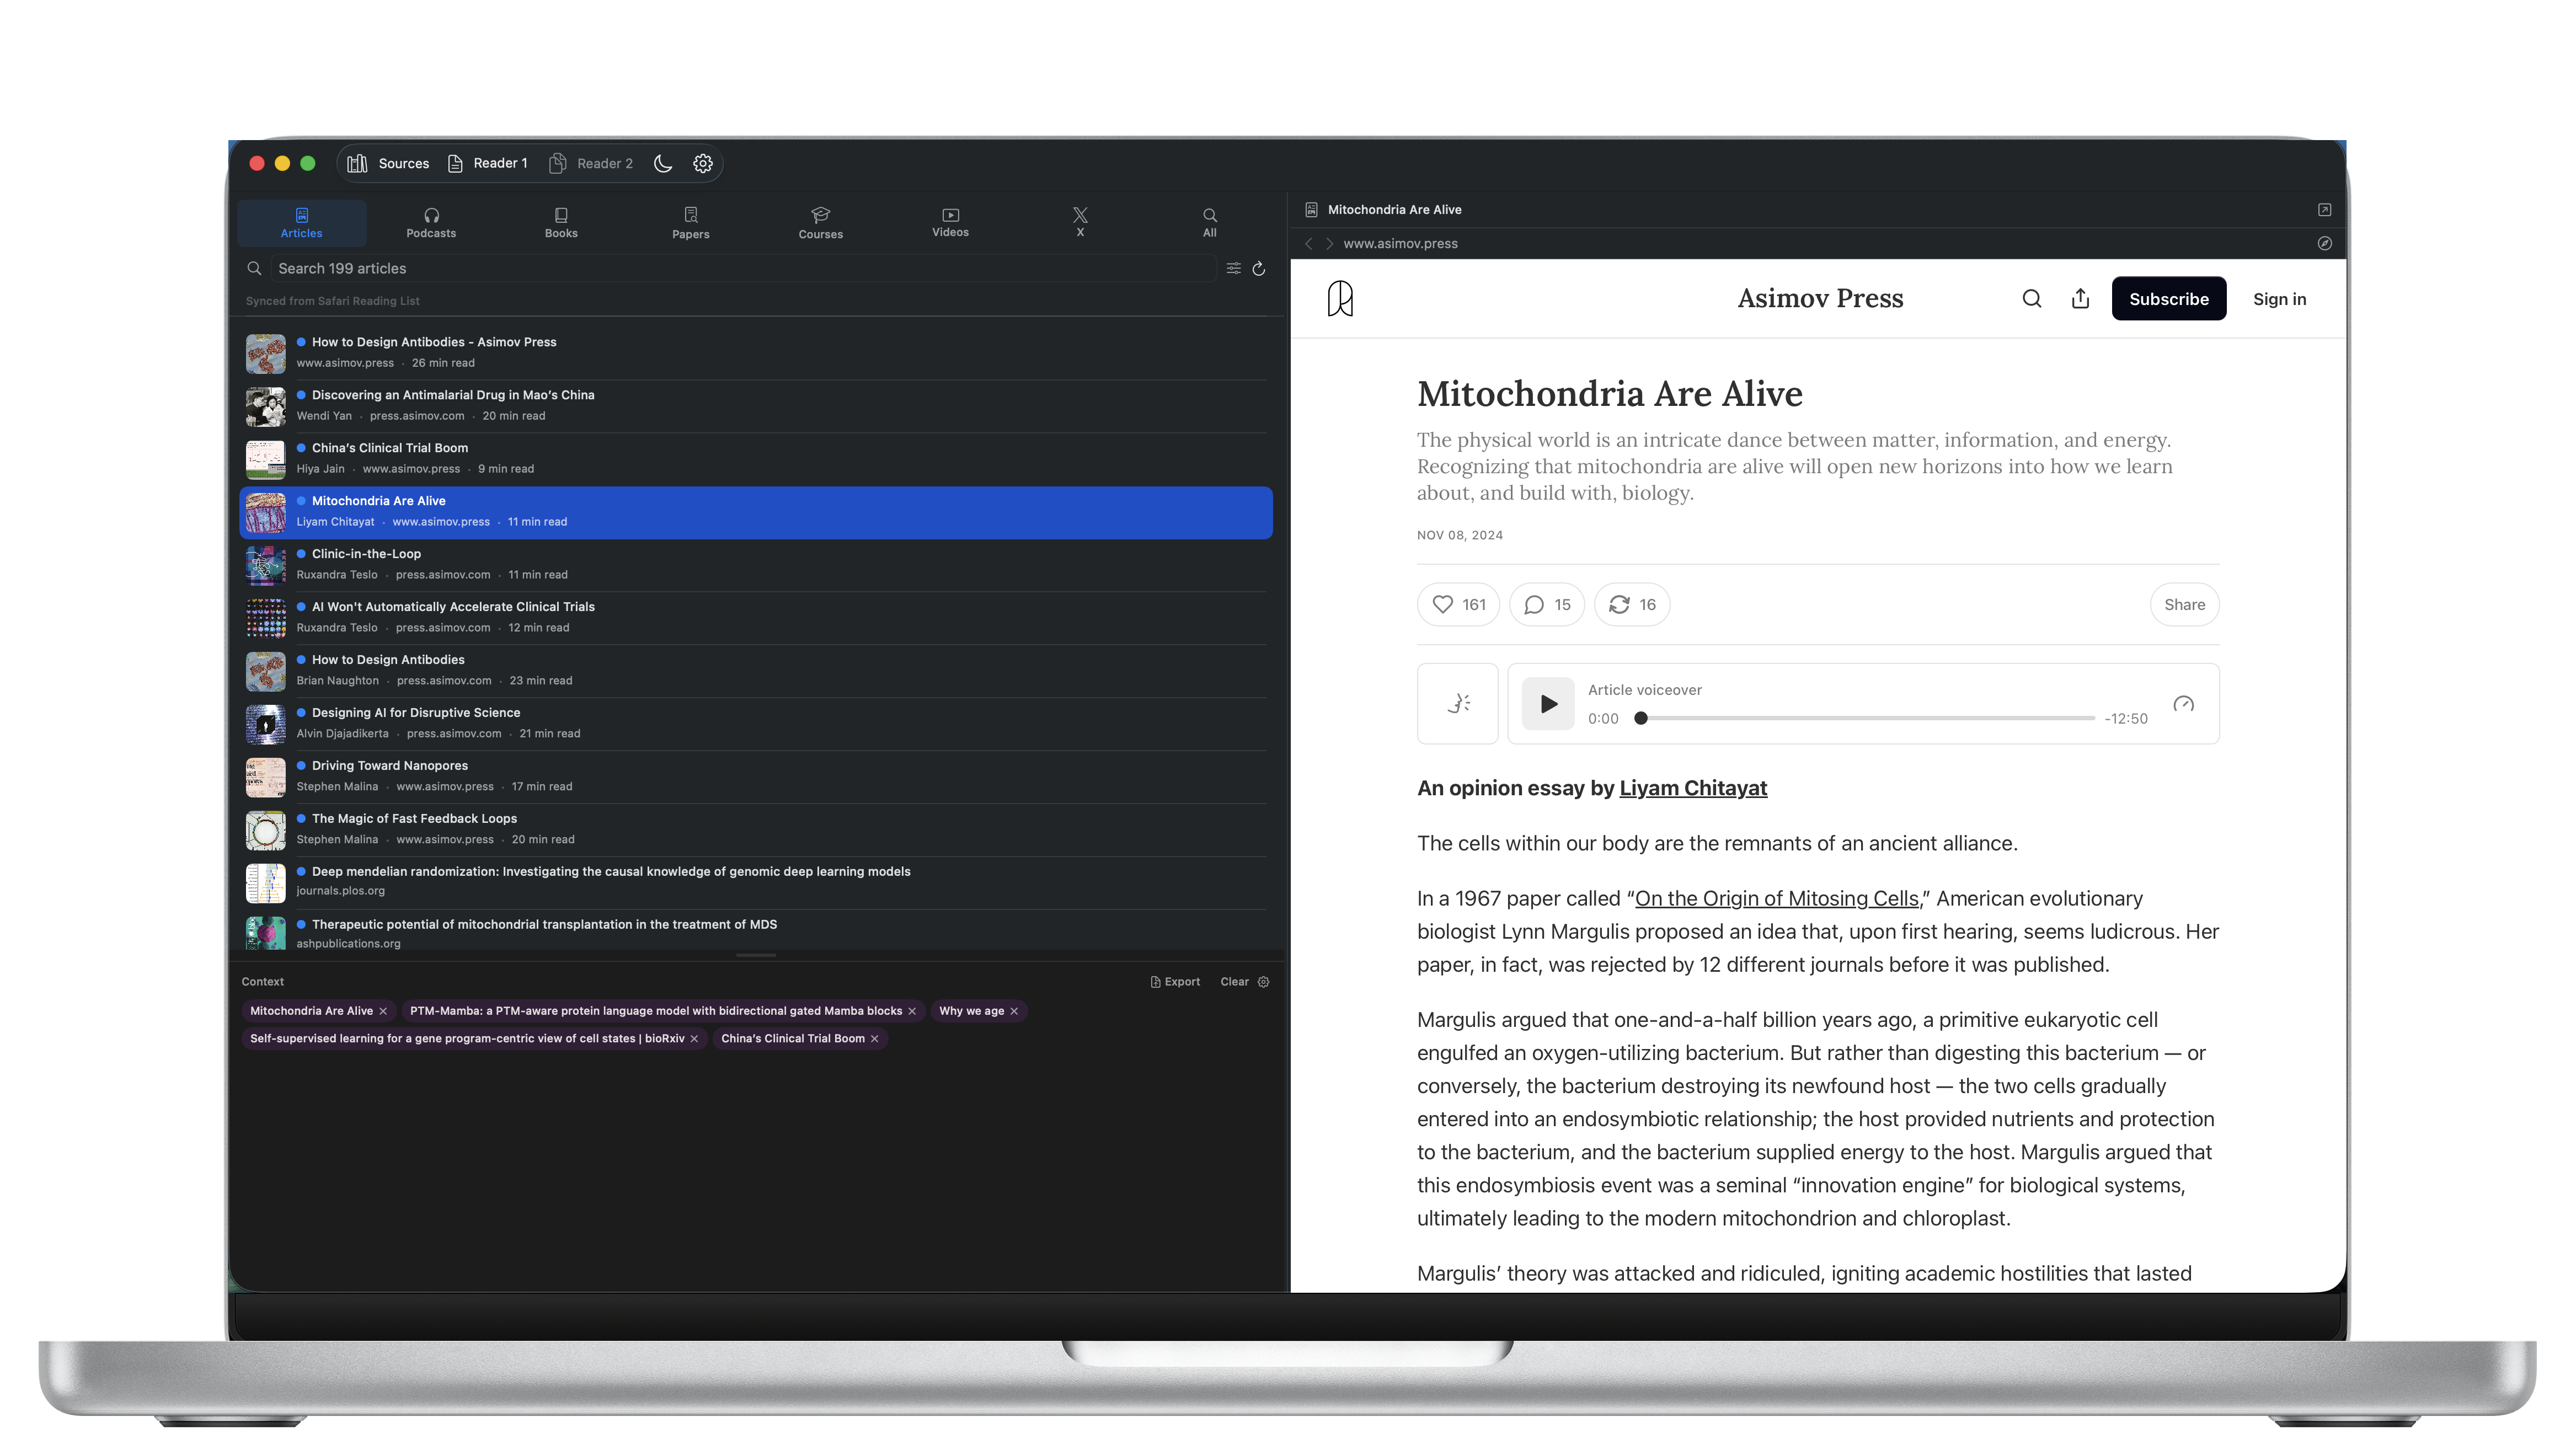Image resolution: width=2576 pixels, height=1440 pixels.
Task: Open Asimov Press site search
Action: pyautogui.click(x=2032, y=299)
